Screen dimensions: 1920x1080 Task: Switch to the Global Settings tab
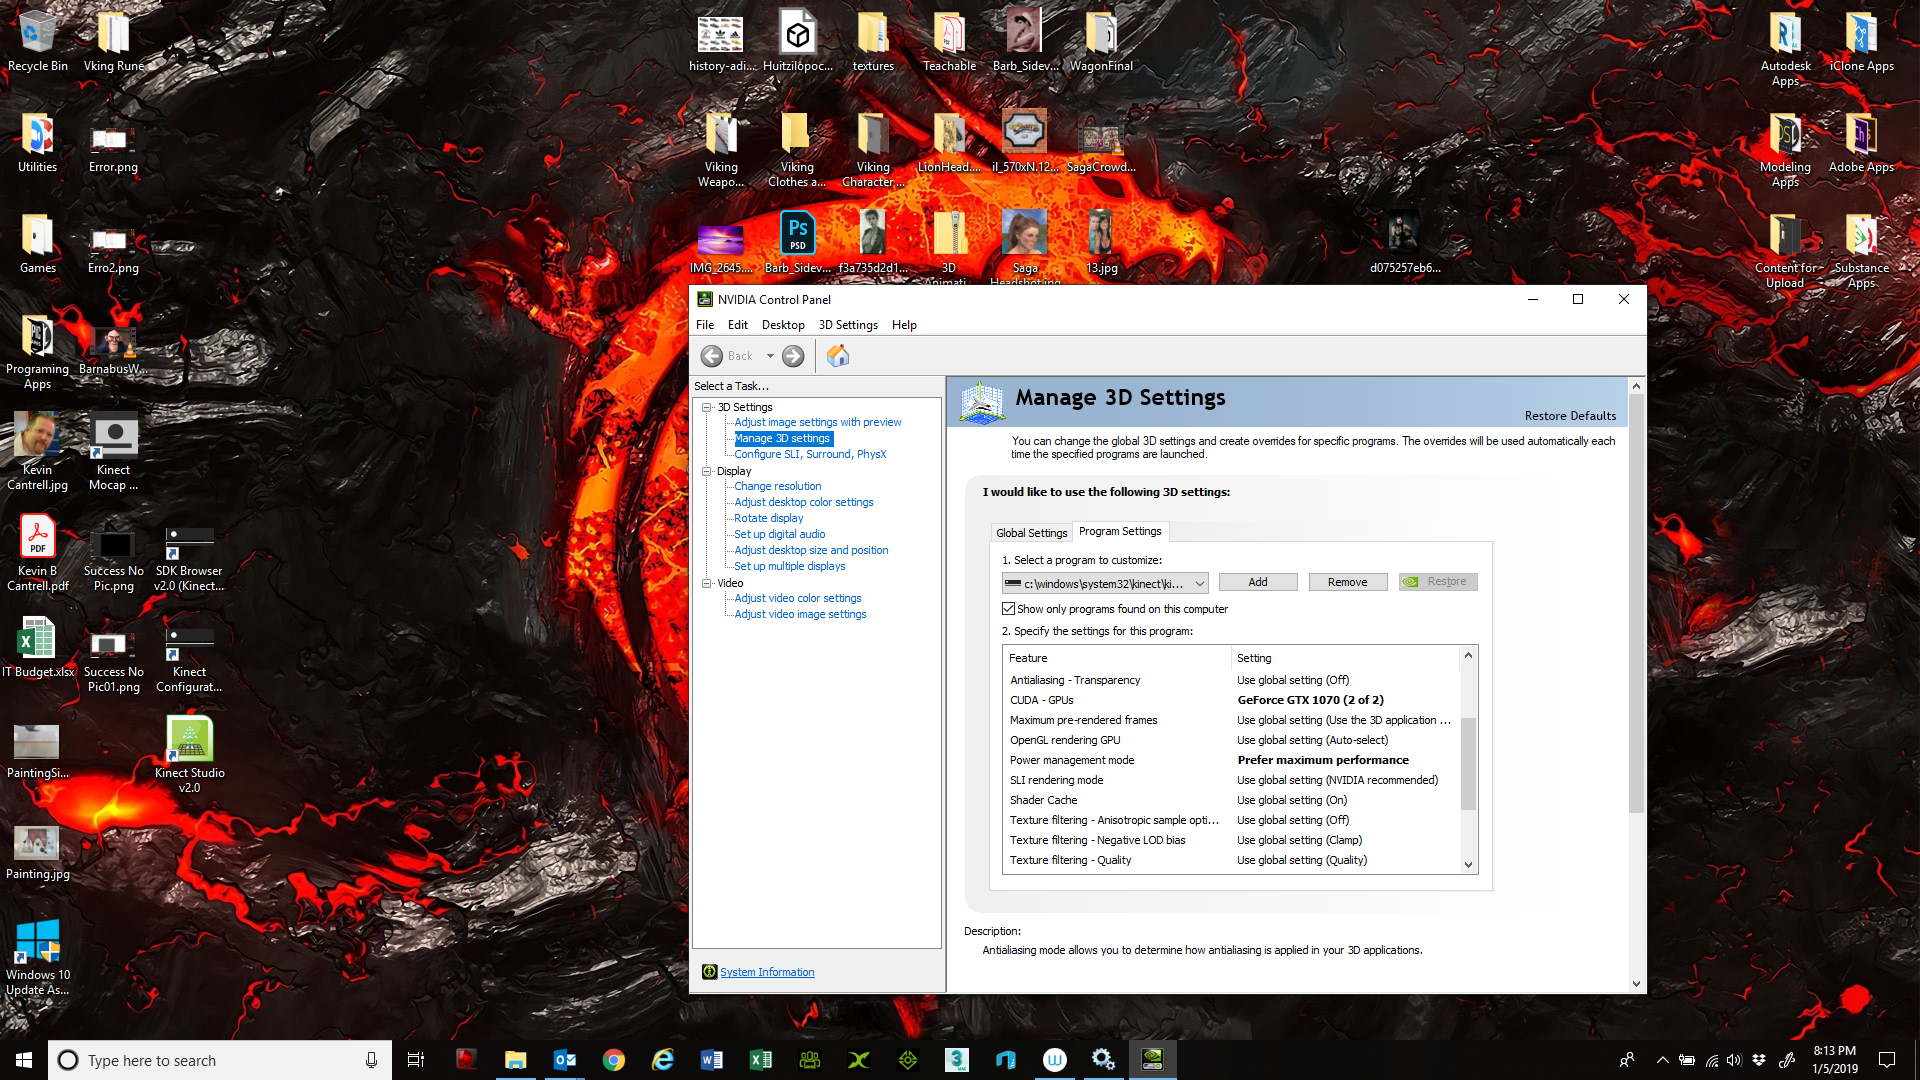1031,533
